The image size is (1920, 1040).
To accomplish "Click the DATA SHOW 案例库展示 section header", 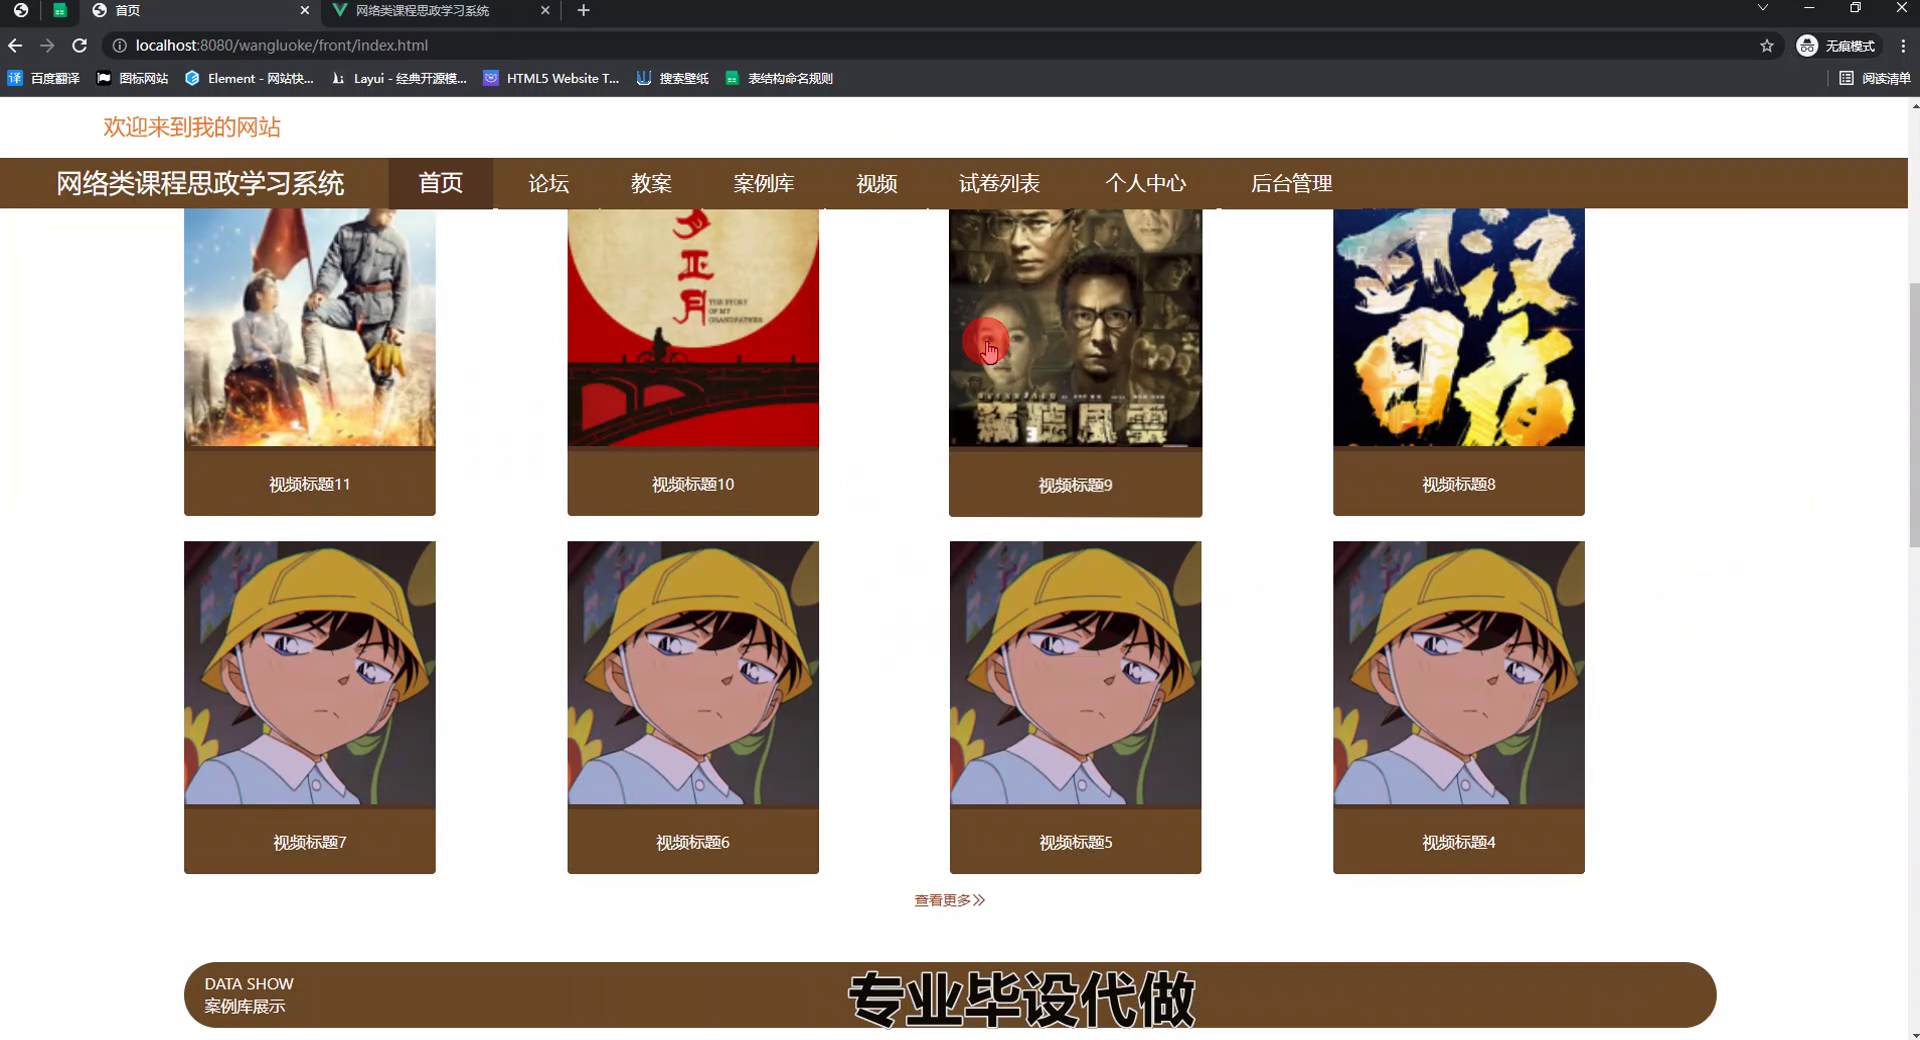I will click(950, 995).
